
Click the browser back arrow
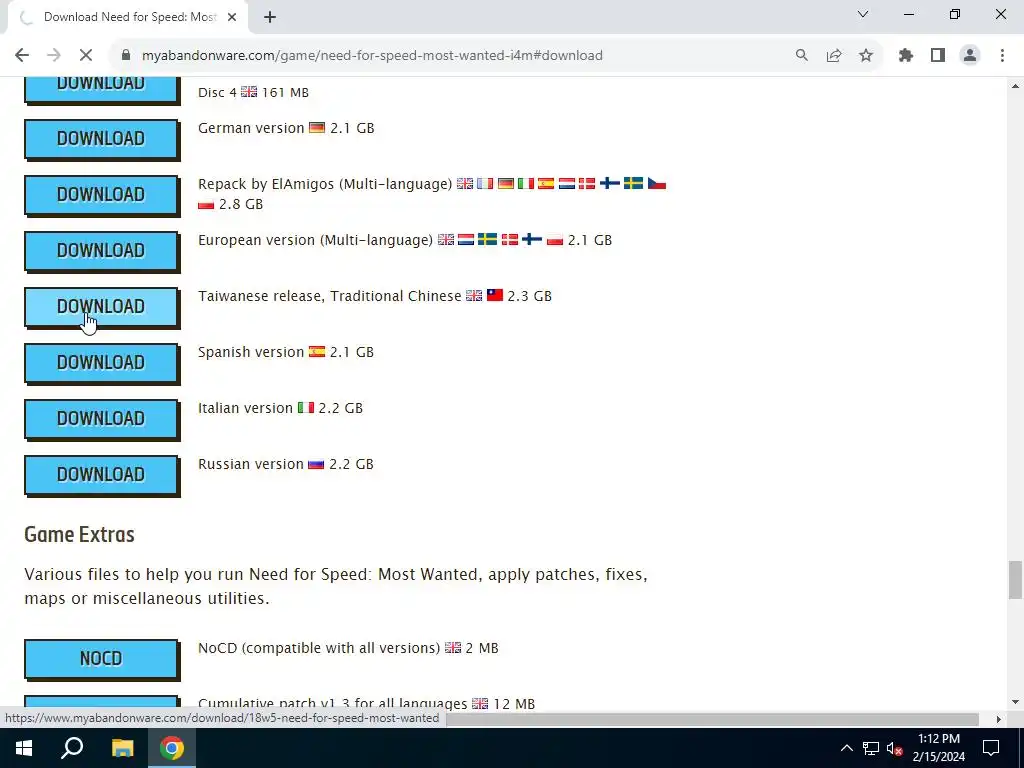click(22, 56)
